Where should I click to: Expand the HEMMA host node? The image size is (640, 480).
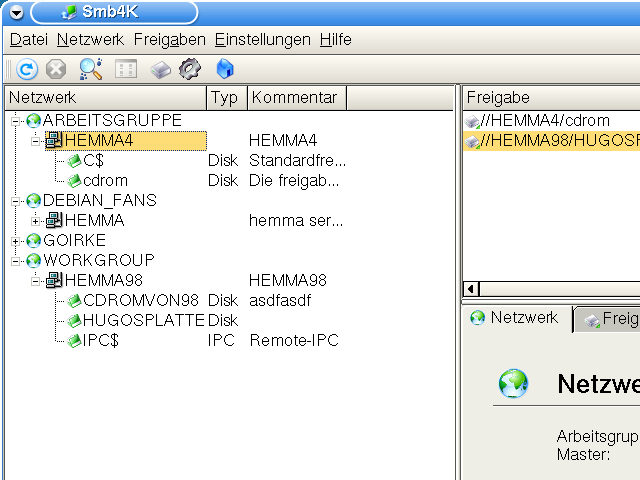(x=36, y=221)
